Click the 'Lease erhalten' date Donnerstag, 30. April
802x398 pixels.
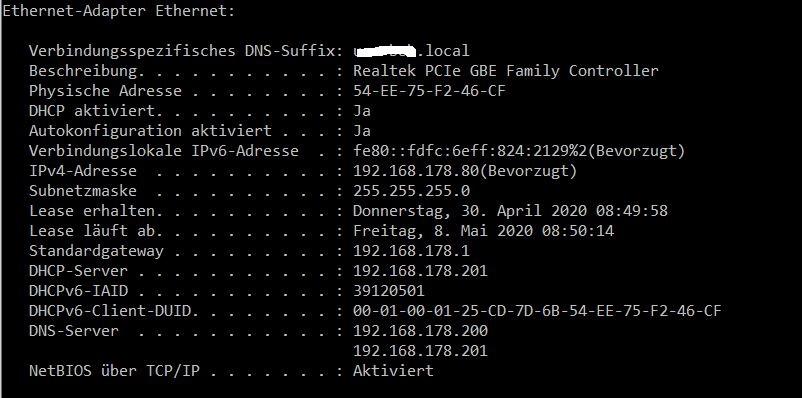(510, 211)
